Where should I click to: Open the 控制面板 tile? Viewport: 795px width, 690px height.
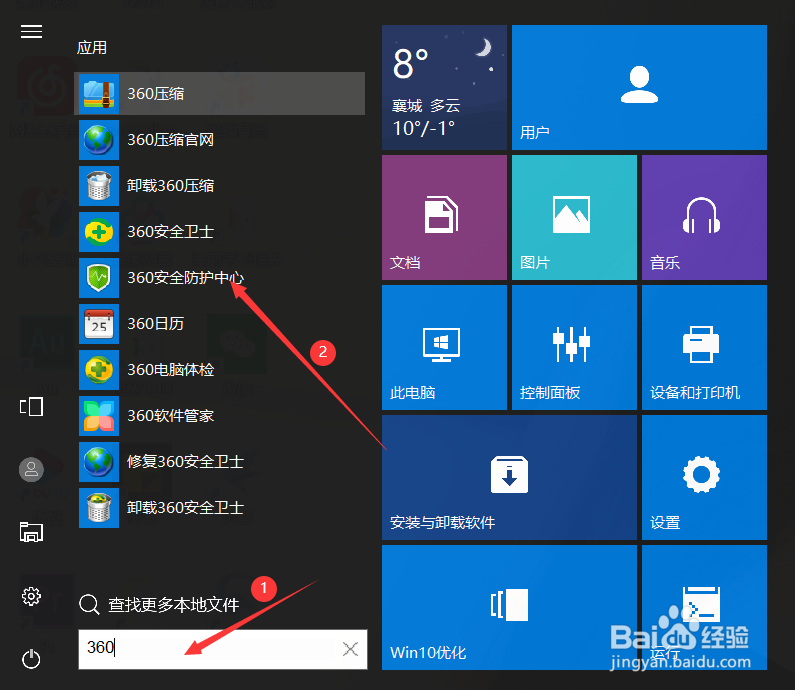point(574,347)
